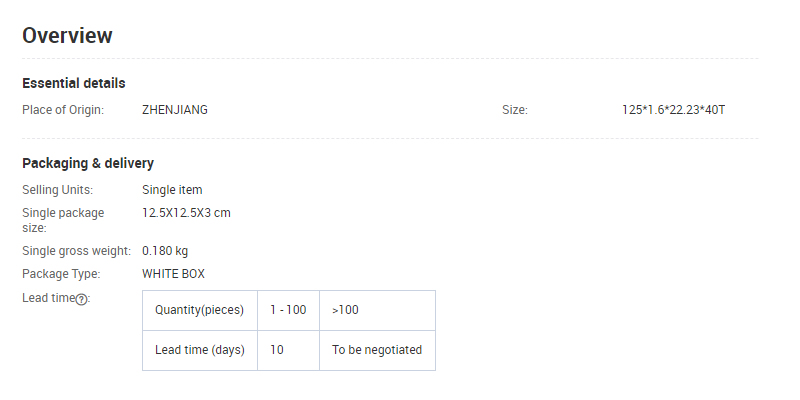The image size is (800, 400).
Task: Select the Single item value
Action: [172, 190]
